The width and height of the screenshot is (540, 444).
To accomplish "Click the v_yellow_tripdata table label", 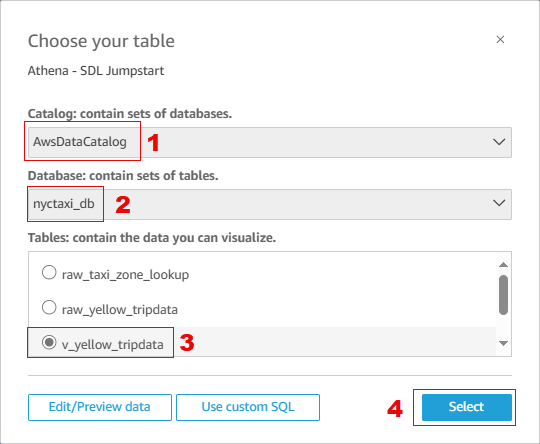I will pos(113,345).
